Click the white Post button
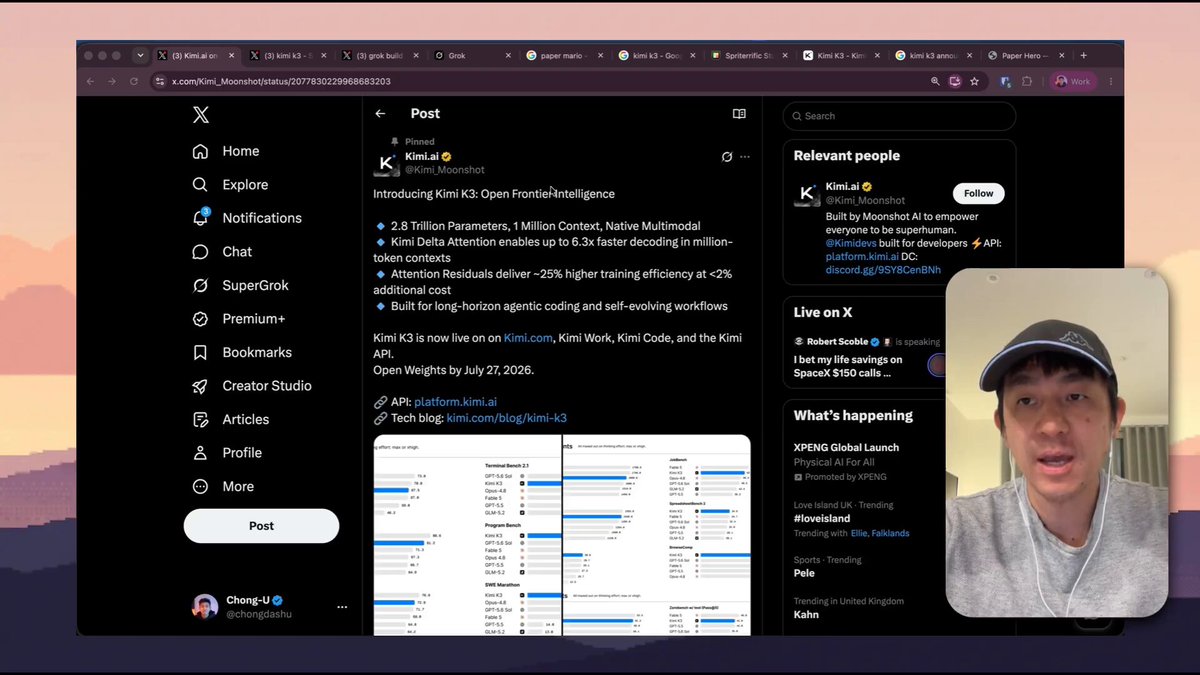This screenshot has height=675, width=1200. click(x=261, y=526)
